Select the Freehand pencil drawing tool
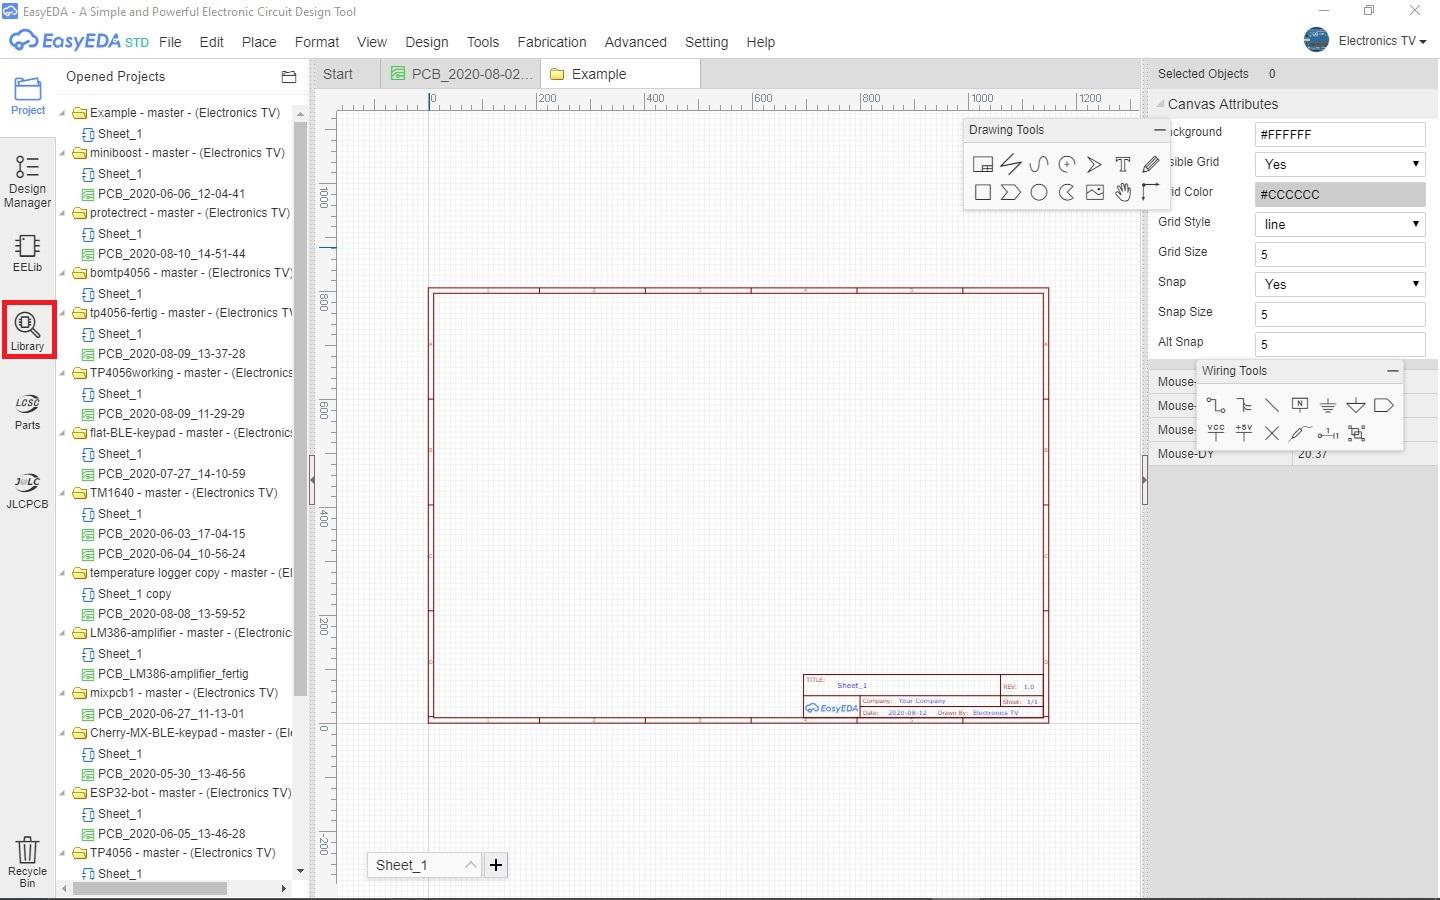1440x900 pixels. pos(1151,164)
